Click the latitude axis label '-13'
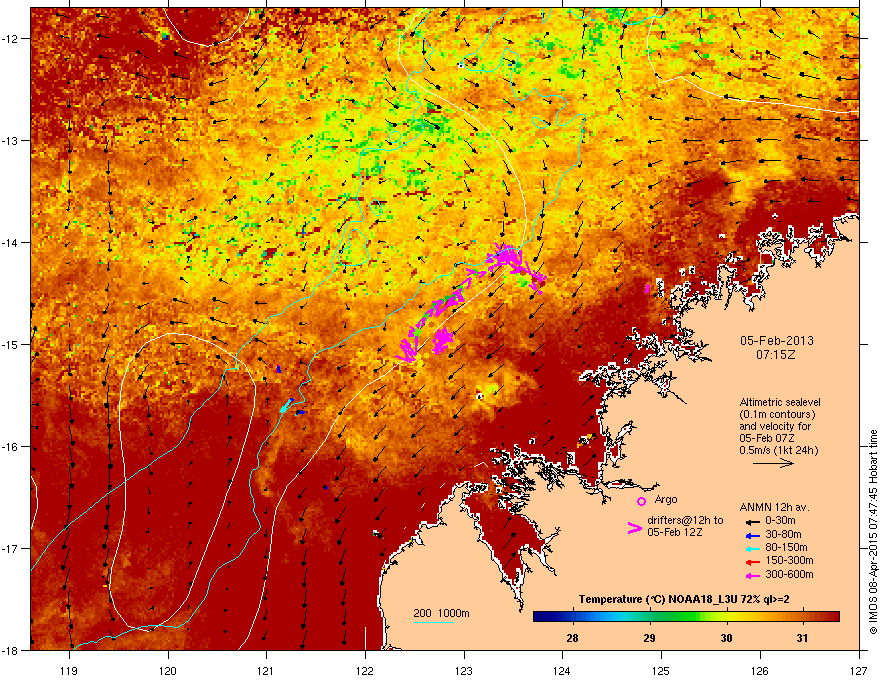Viewport: 880px width, 680px height. click(10, 140)
